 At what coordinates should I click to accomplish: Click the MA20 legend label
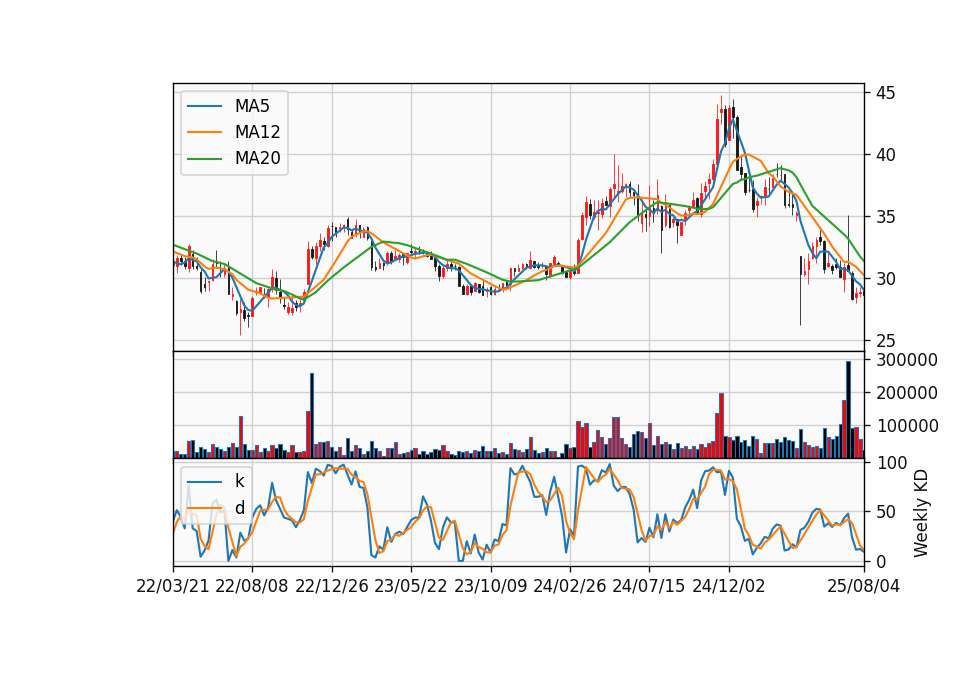click(257, 158)
